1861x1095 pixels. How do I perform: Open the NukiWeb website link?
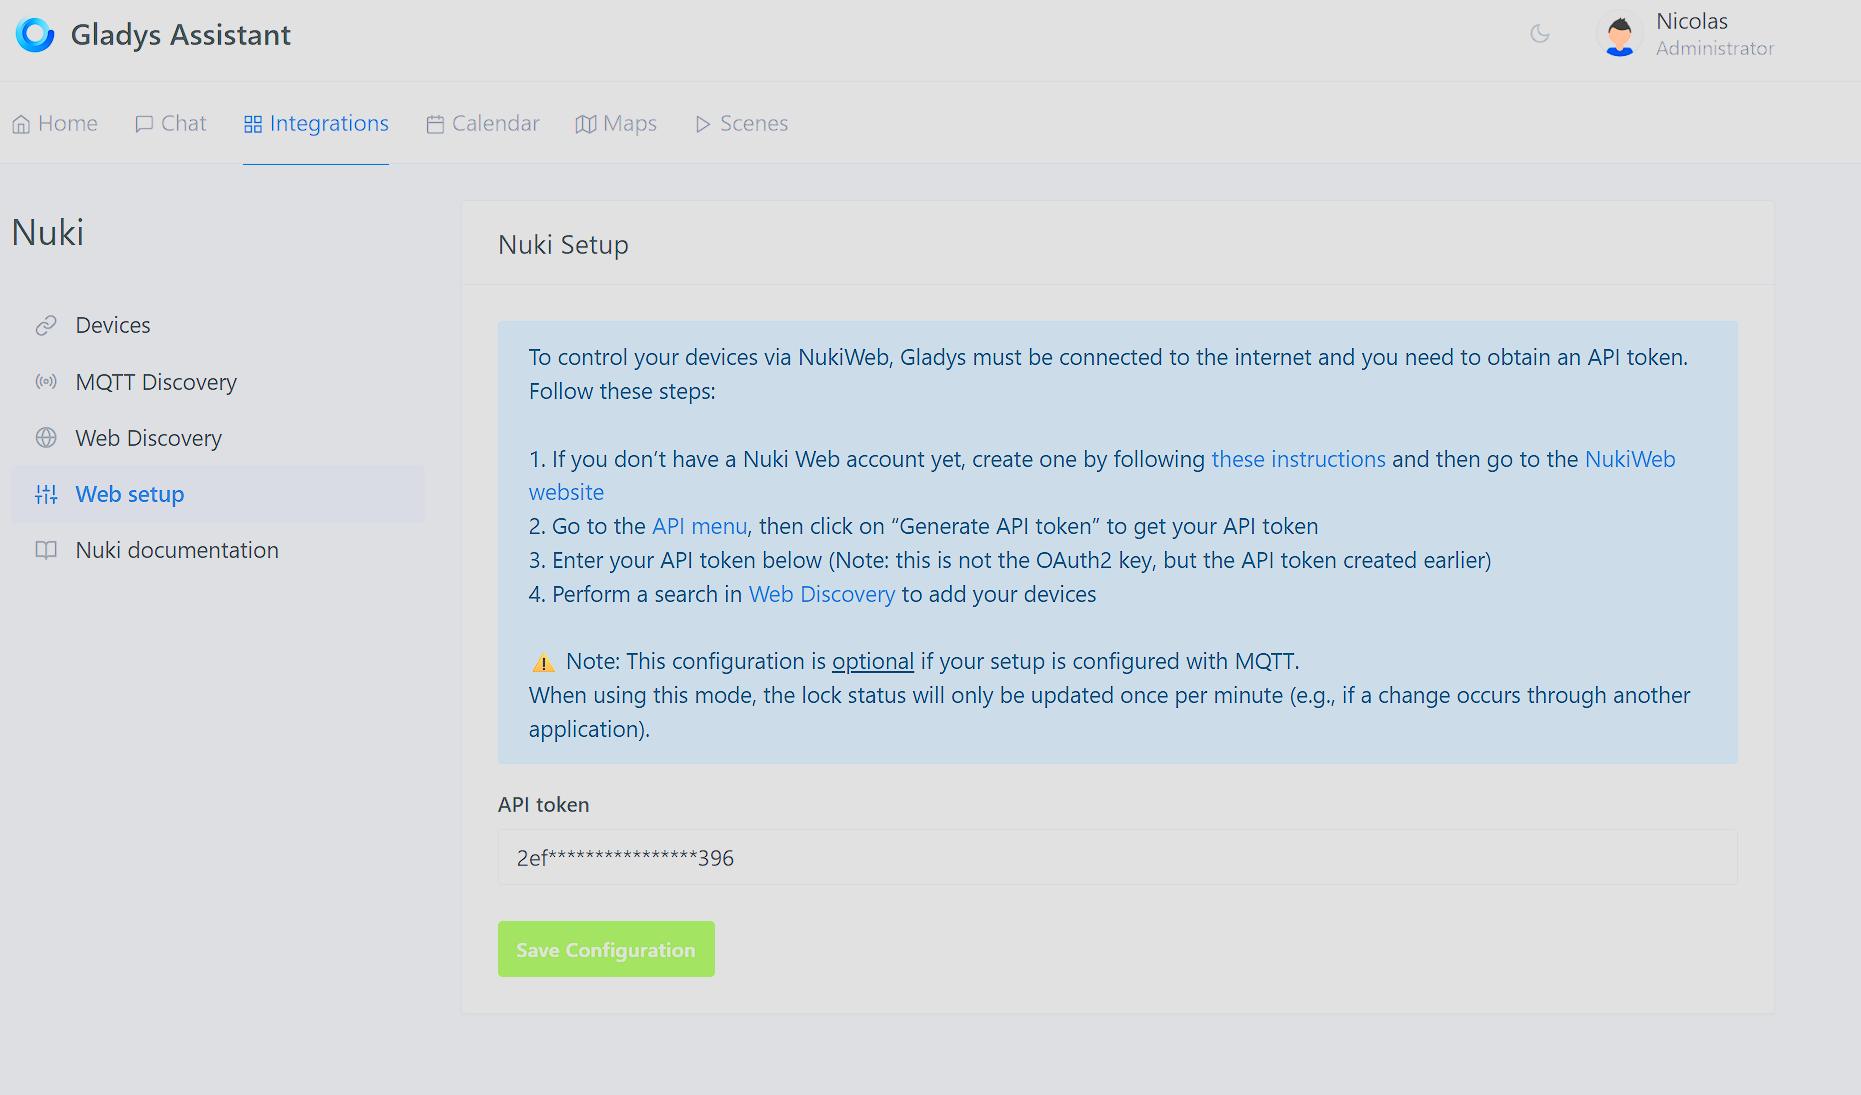1630,459
